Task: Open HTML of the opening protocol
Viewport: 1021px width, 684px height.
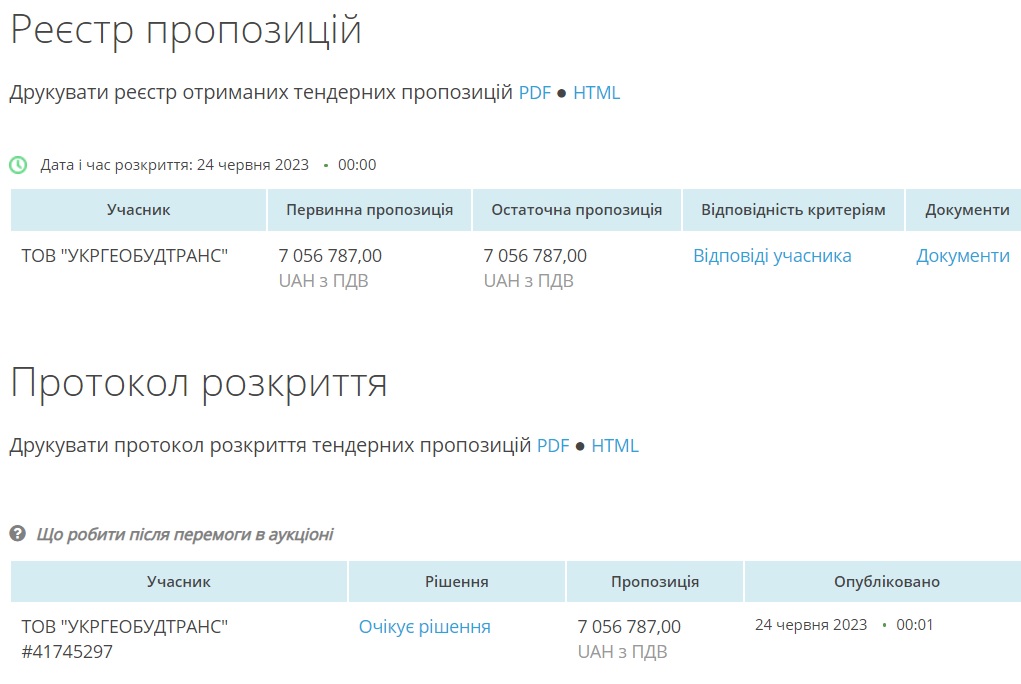Action: pyautogui.click(x=615, y=446)
